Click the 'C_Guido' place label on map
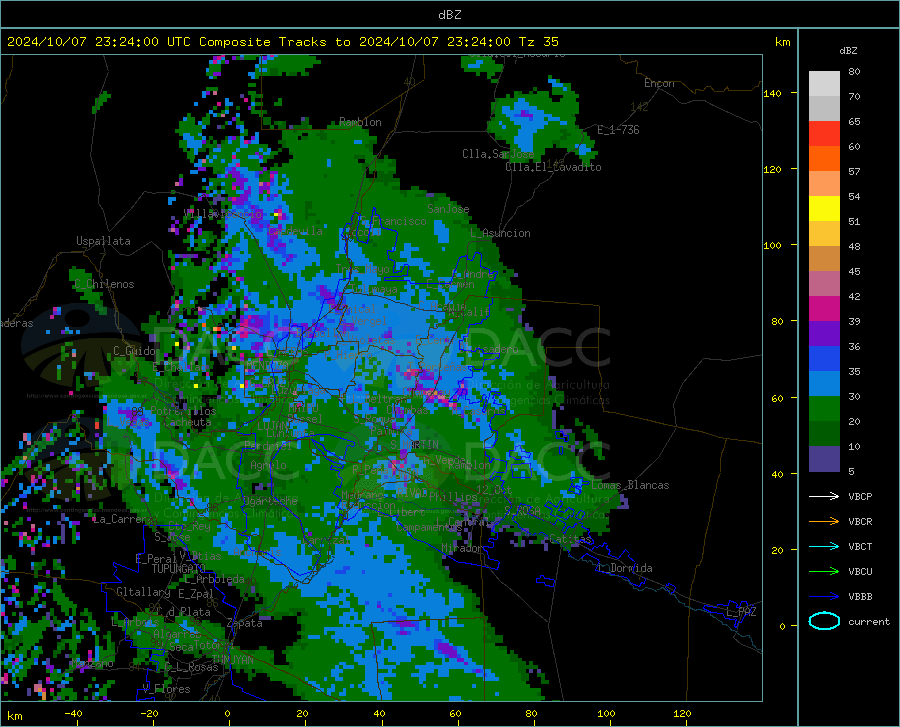The width and height of the screenshot is (900, 727). [x=134, y=351]
